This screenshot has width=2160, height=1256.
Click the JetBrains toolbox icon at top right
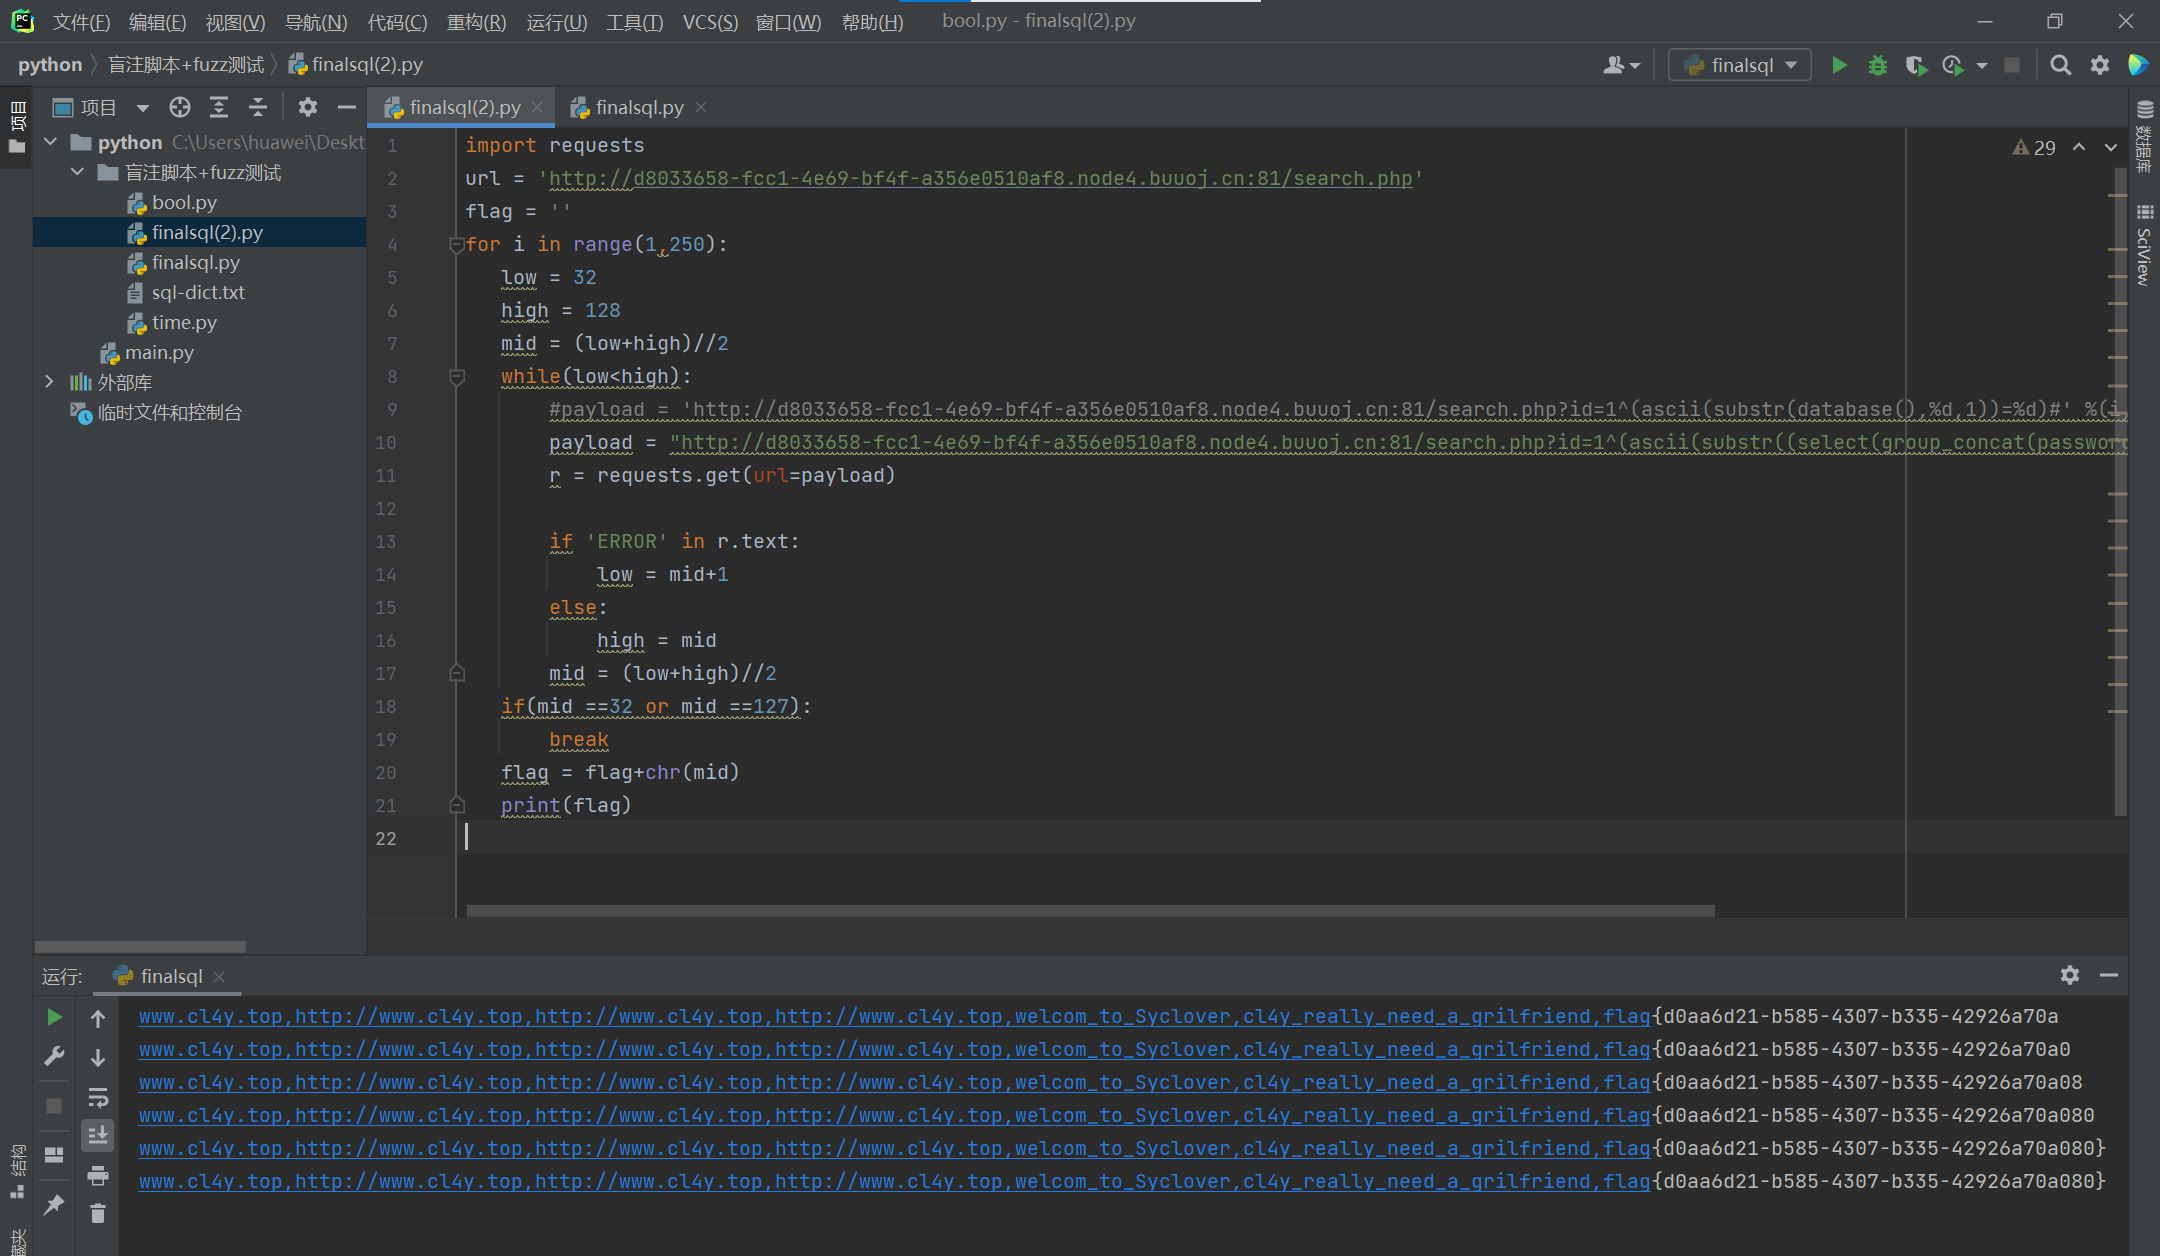2138,65
